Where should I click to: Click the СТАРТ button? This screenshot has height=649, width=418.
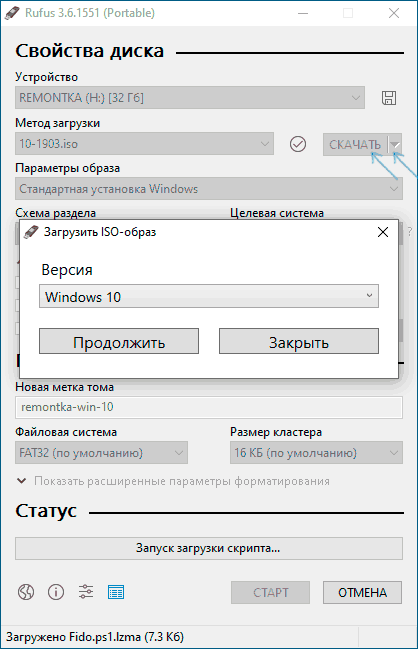click(270, 592)
